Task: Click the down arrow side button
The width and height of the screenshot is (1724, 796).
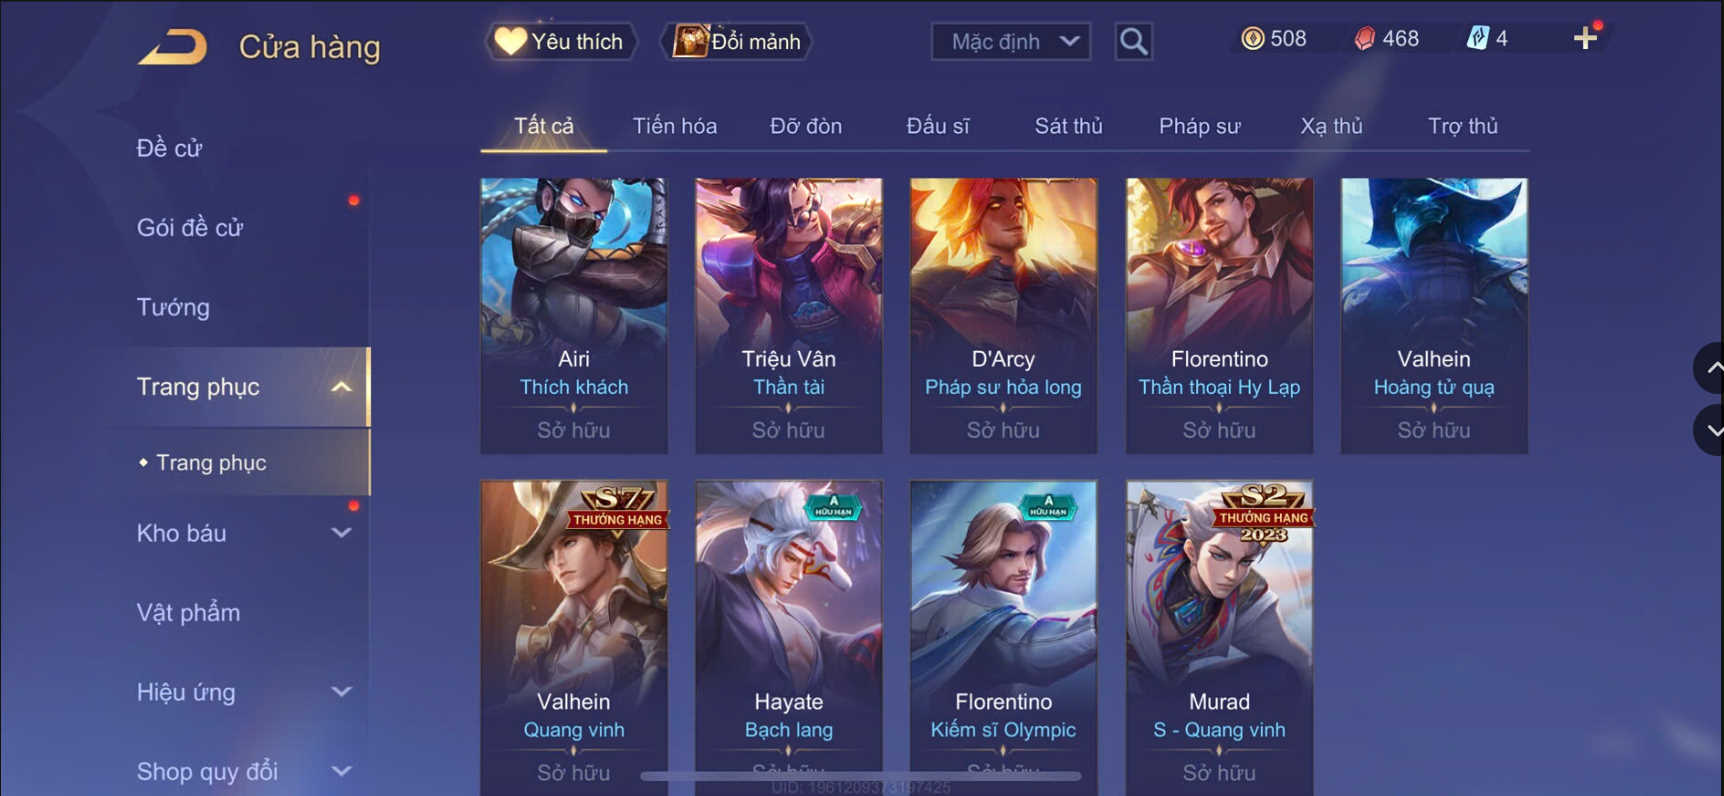Action: (1710, 430)
